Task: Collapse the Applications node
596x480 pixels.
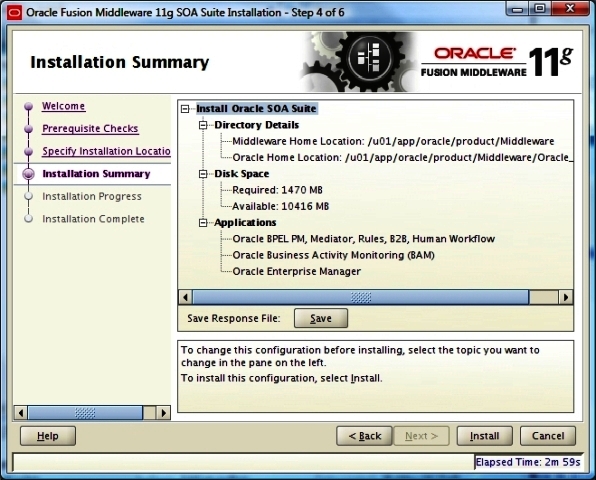Action: point(203,223)
